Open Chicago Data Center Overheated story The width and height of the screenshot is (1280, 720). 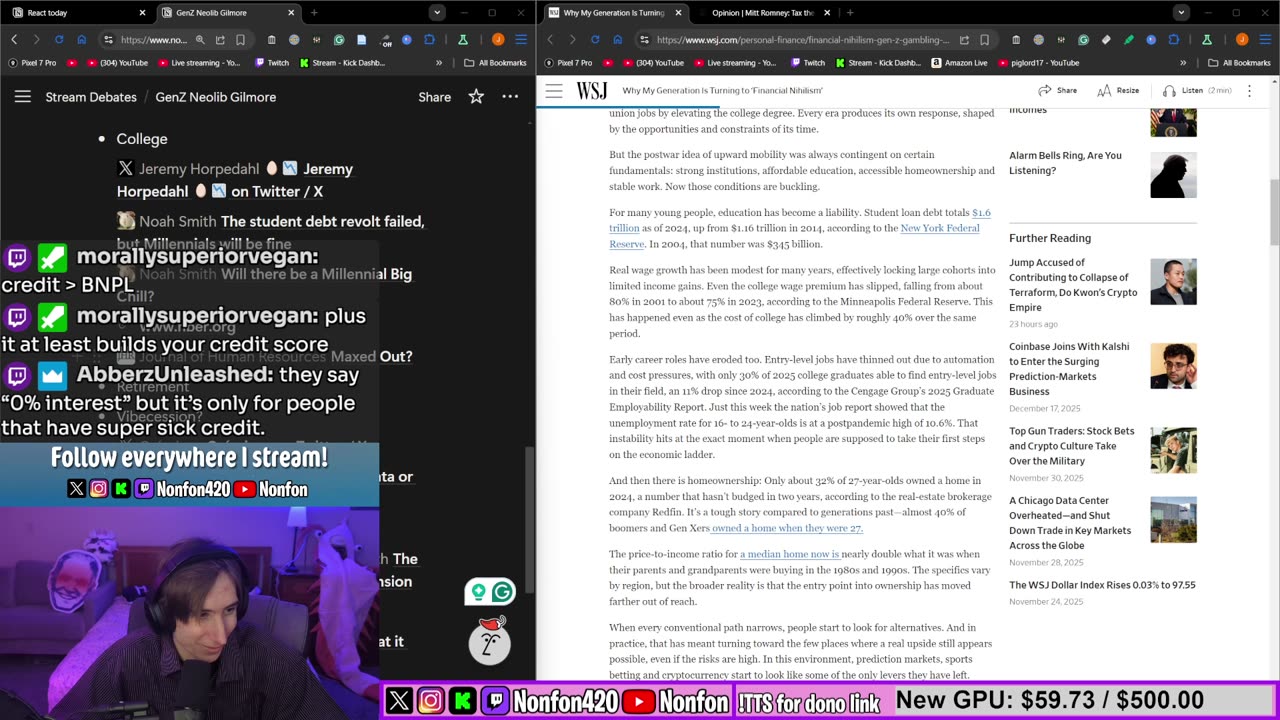point(1070,523)
